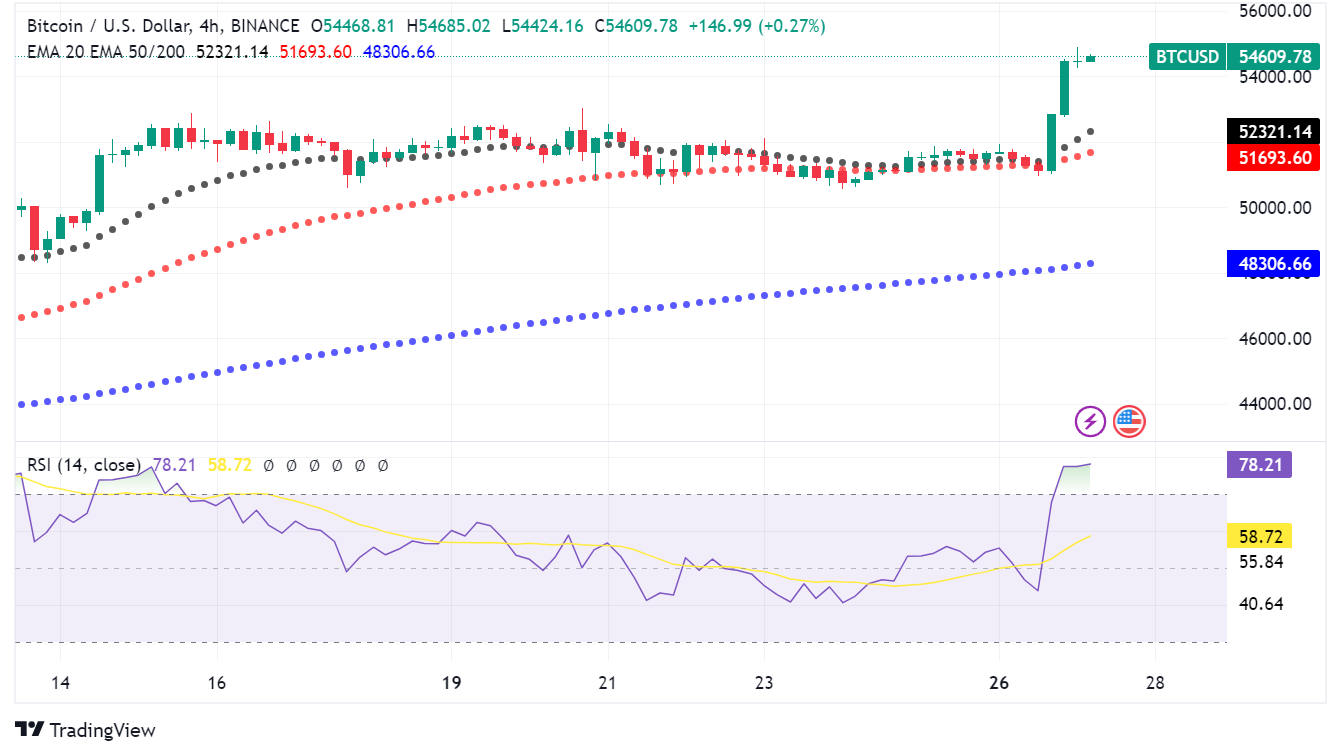Select the black 52321.14 EMA 20 label
Viewport: 1341px width, 756px height.
click(1274, 131)
